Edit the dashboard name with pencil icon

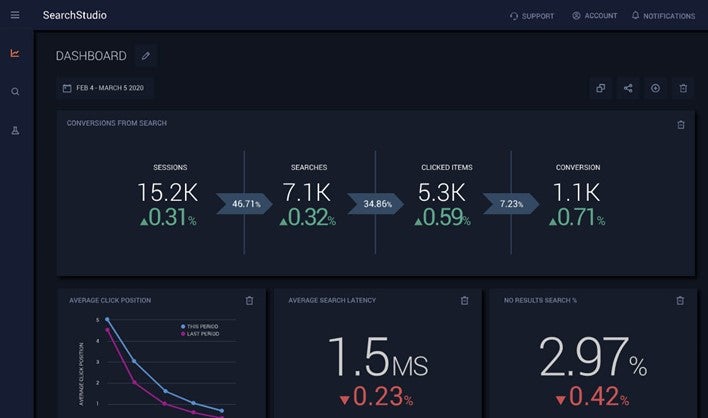[x=145, y=56]
